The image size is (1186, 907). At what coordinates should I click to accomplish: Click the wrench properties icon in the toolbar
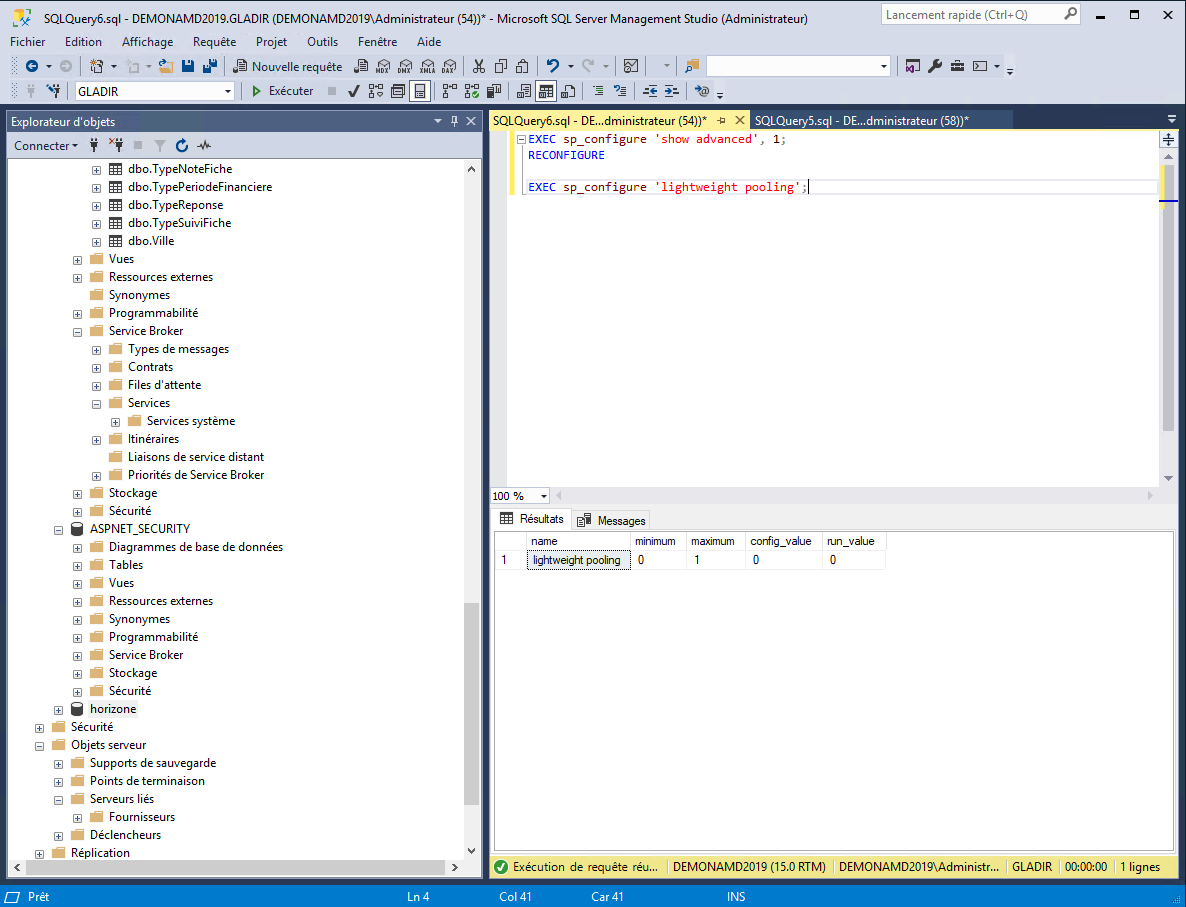click(x=935, y=66)
